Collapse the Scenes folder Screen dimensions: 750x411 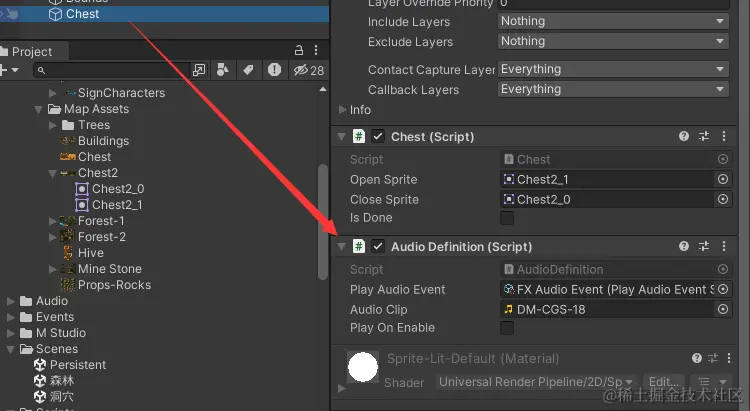pyautogui.click(x=11, y=349)
